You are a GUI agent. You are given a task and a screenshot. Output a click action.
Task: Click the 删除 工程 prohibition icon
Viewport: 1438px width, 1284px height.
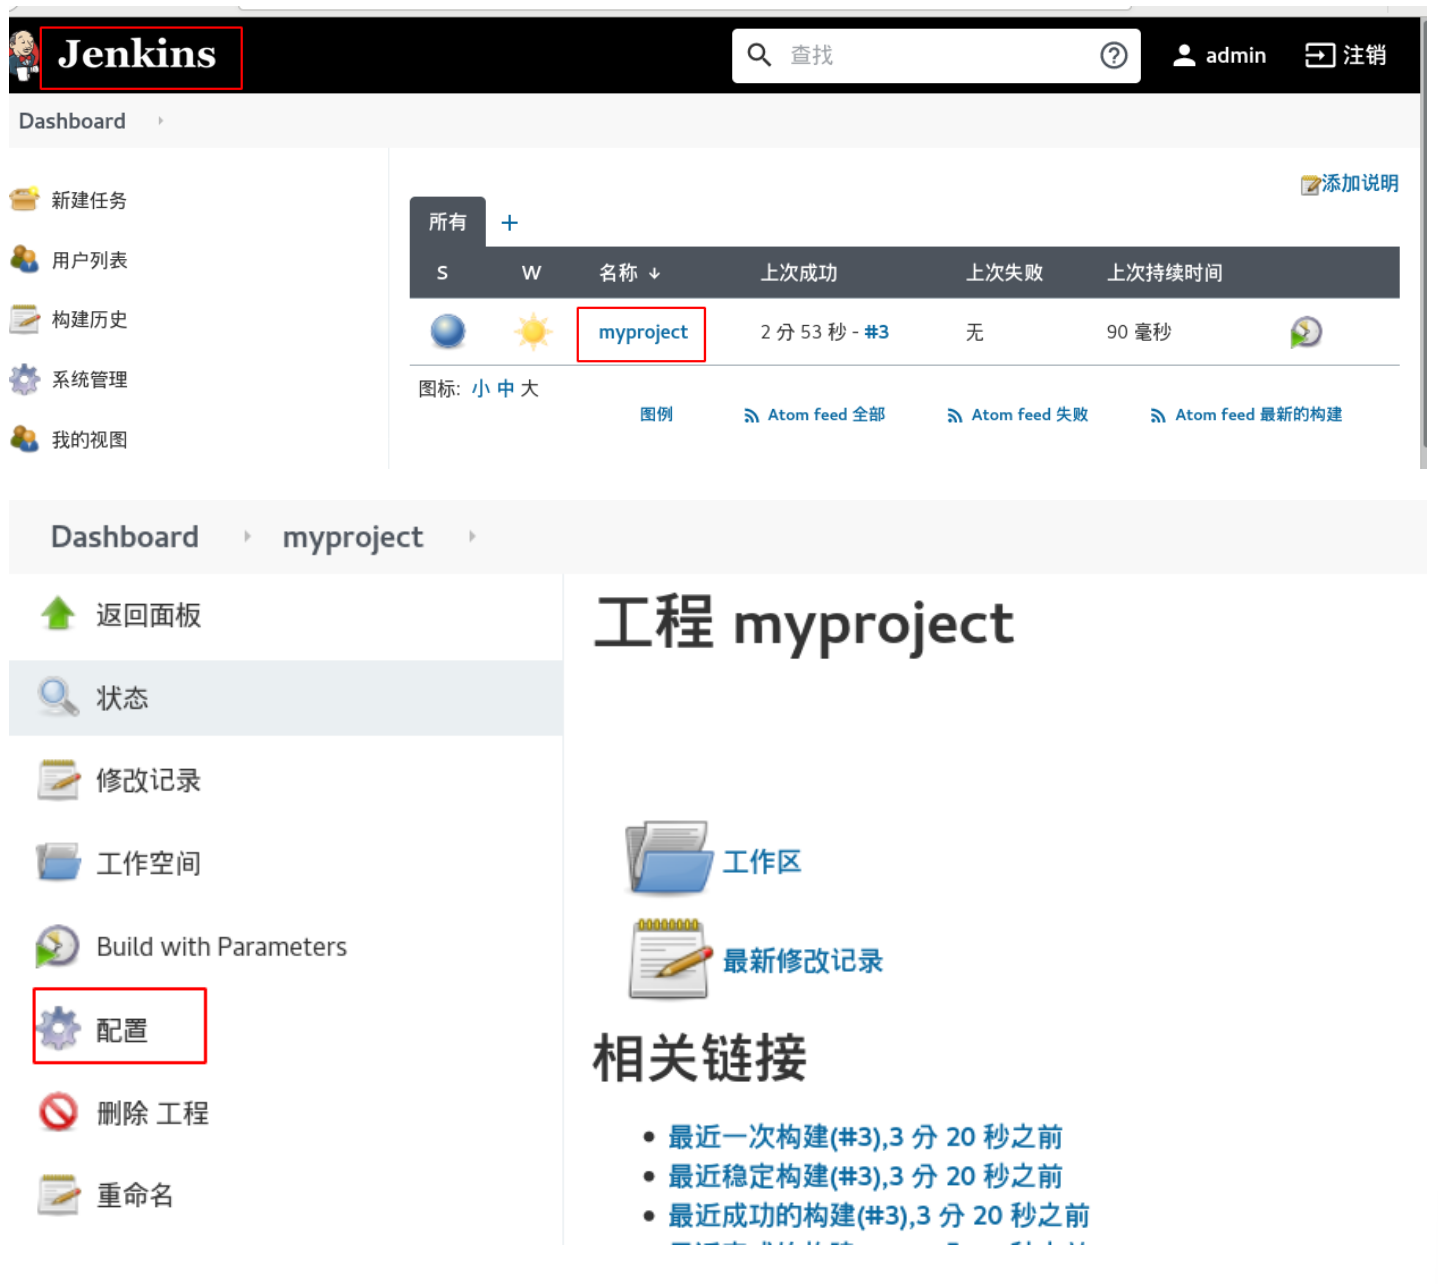point(58,1111)
